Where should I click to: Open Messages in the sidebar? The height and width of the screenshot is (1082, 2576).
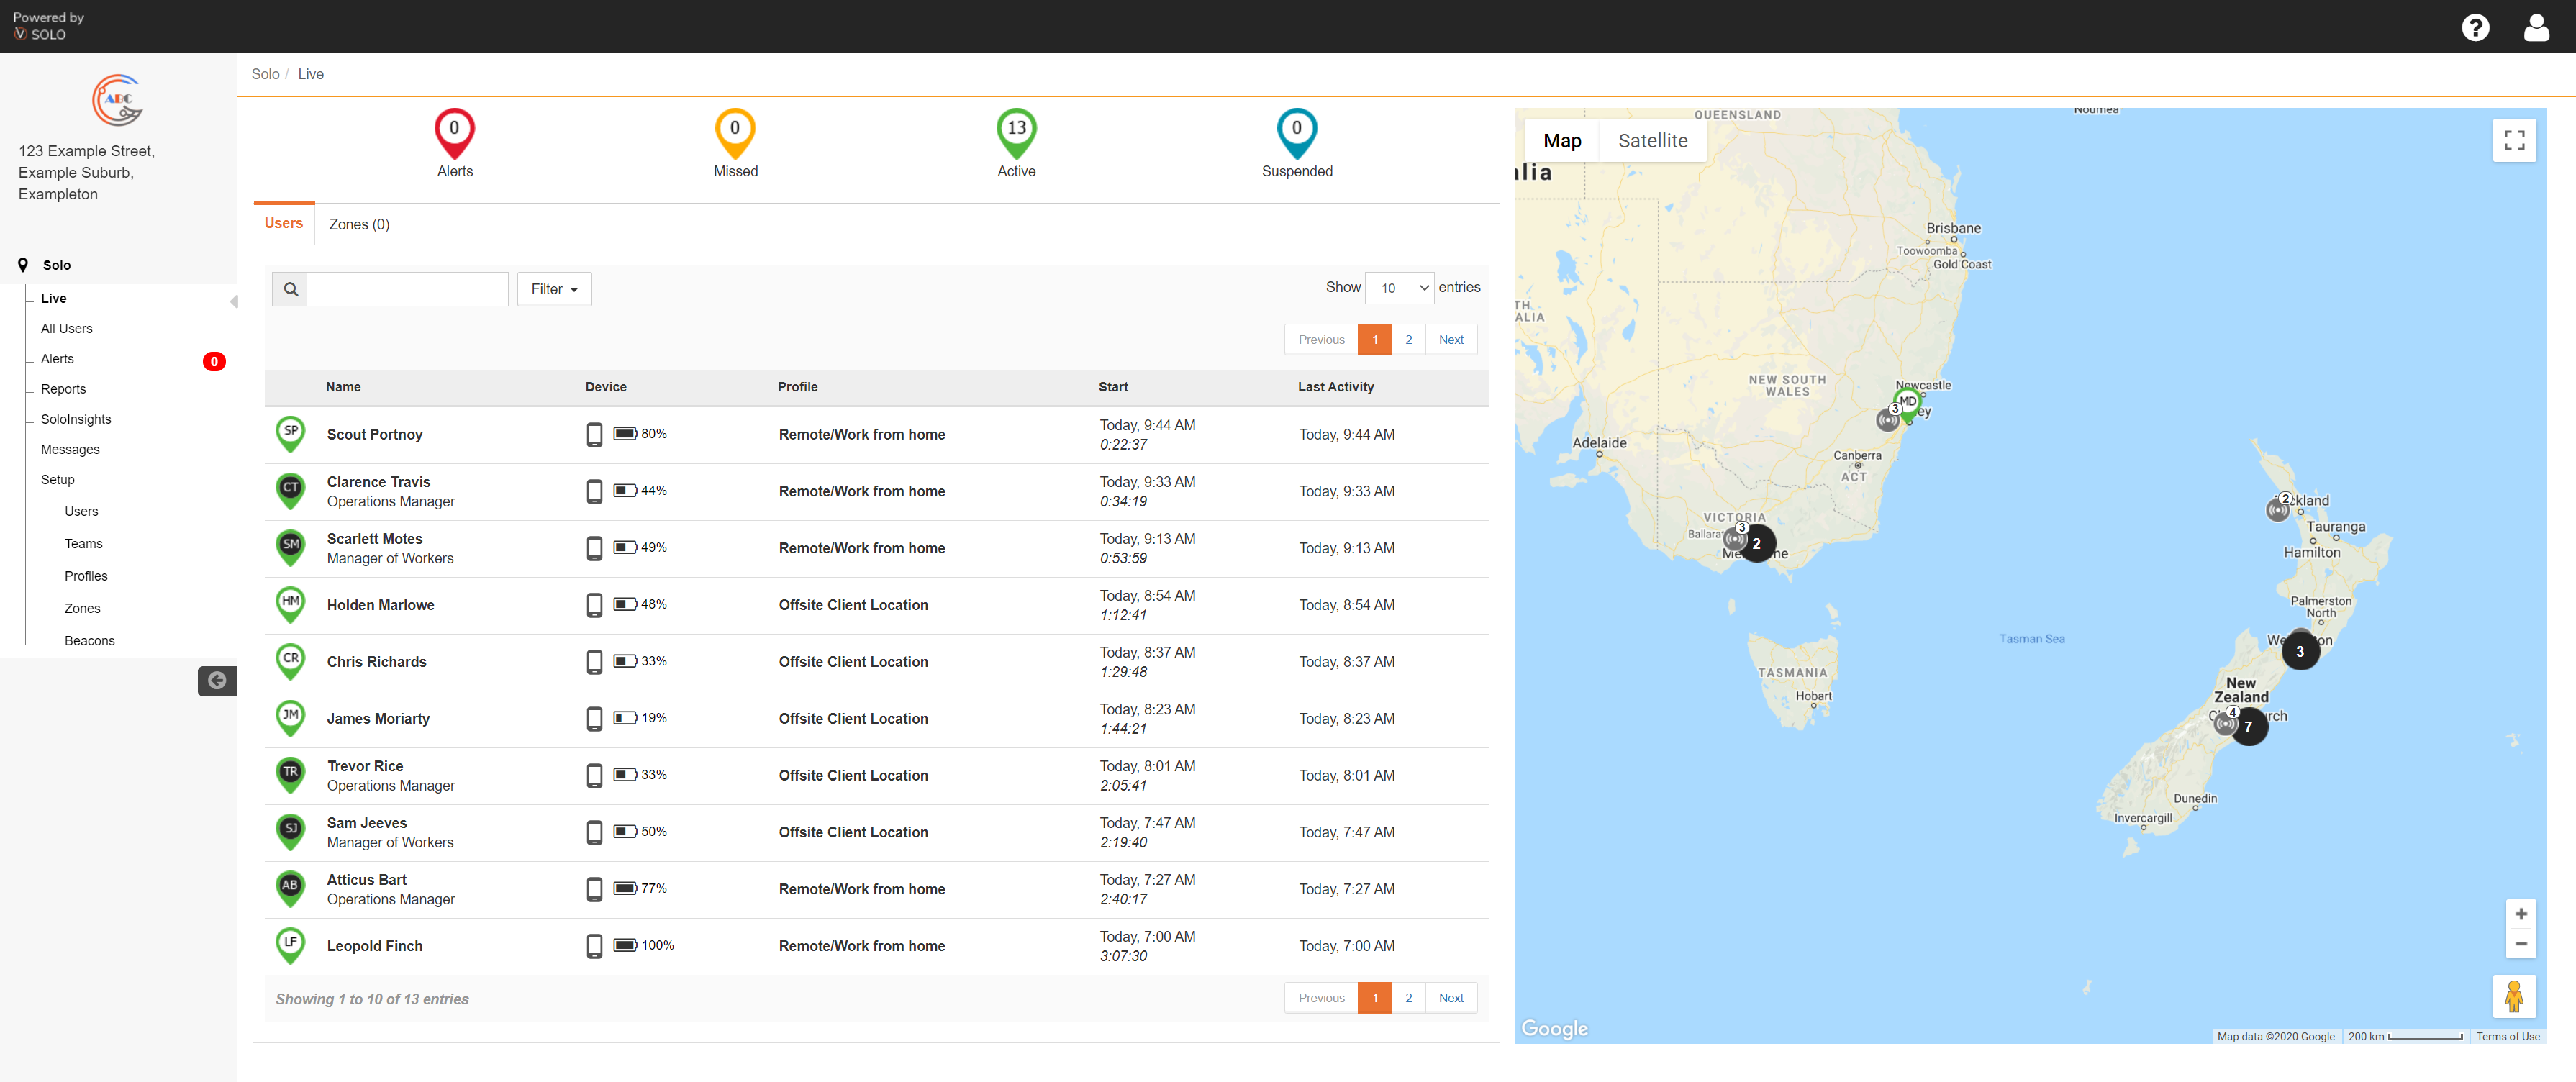coord(70,450)
